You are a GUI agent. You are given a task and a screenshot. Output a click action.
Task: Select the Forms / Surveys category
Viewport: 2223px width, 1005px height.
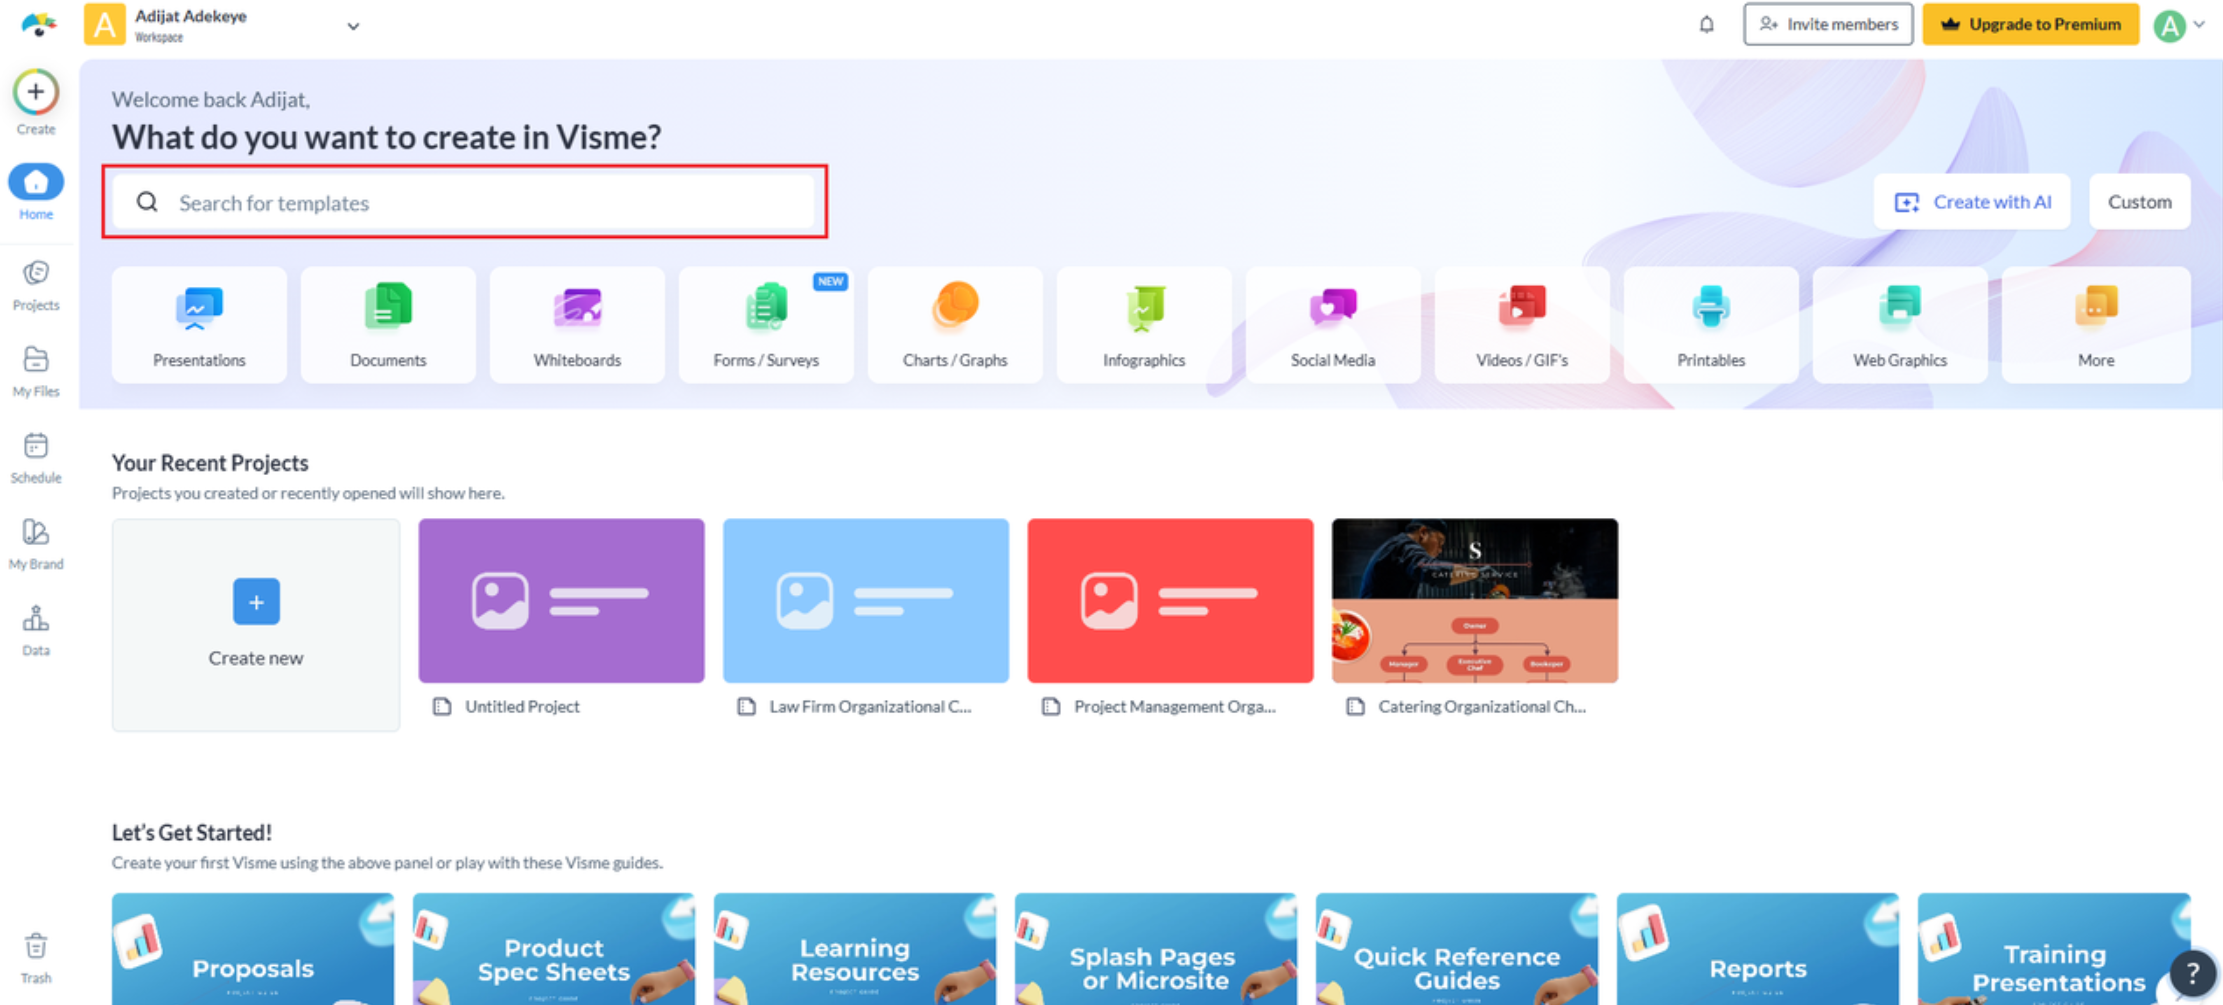point(766,325)
